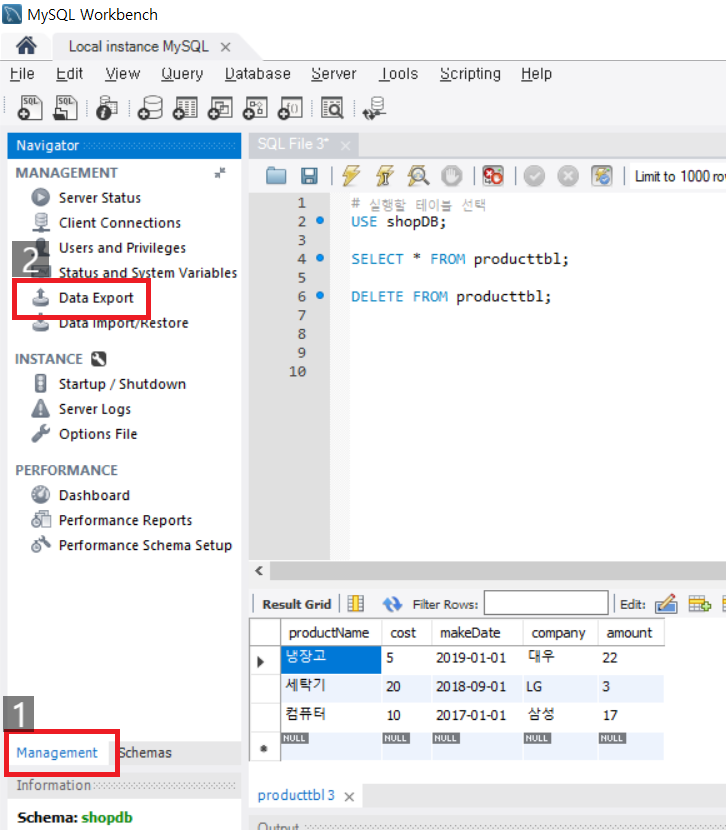The height and width of the screenshot is (830, 726).
Task: Create new function toolbar icon
Action: point(290,108)
